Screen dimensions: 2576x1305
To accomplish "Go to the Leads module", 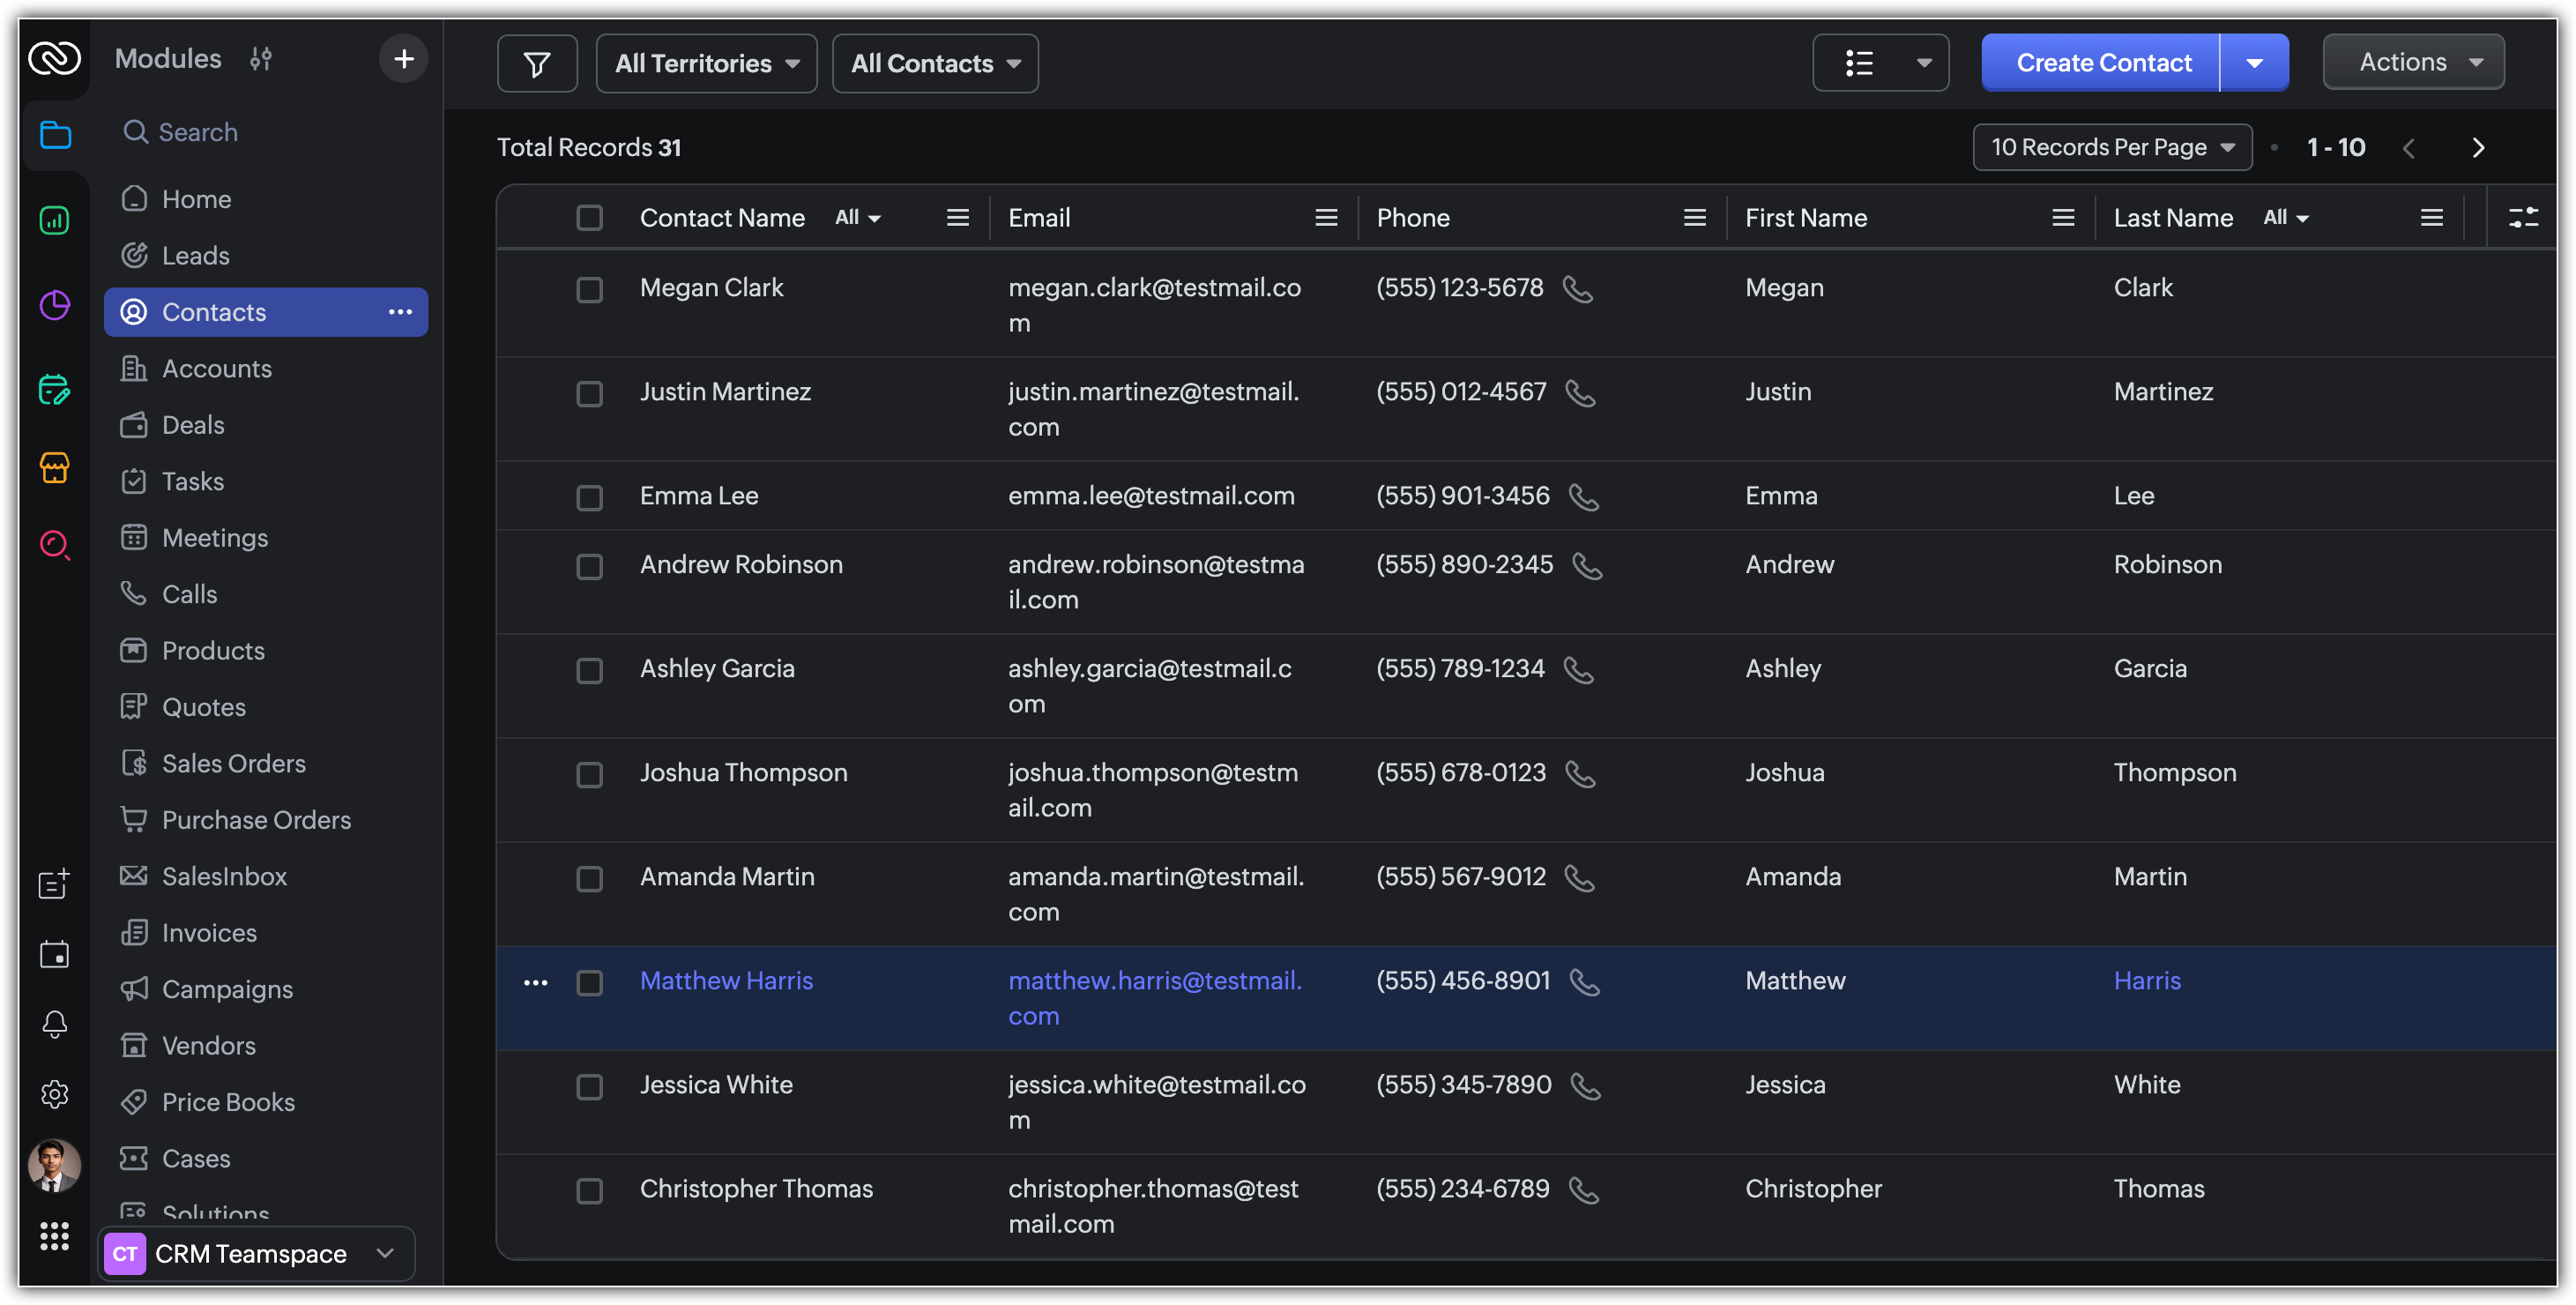I will tap(195, 256).
